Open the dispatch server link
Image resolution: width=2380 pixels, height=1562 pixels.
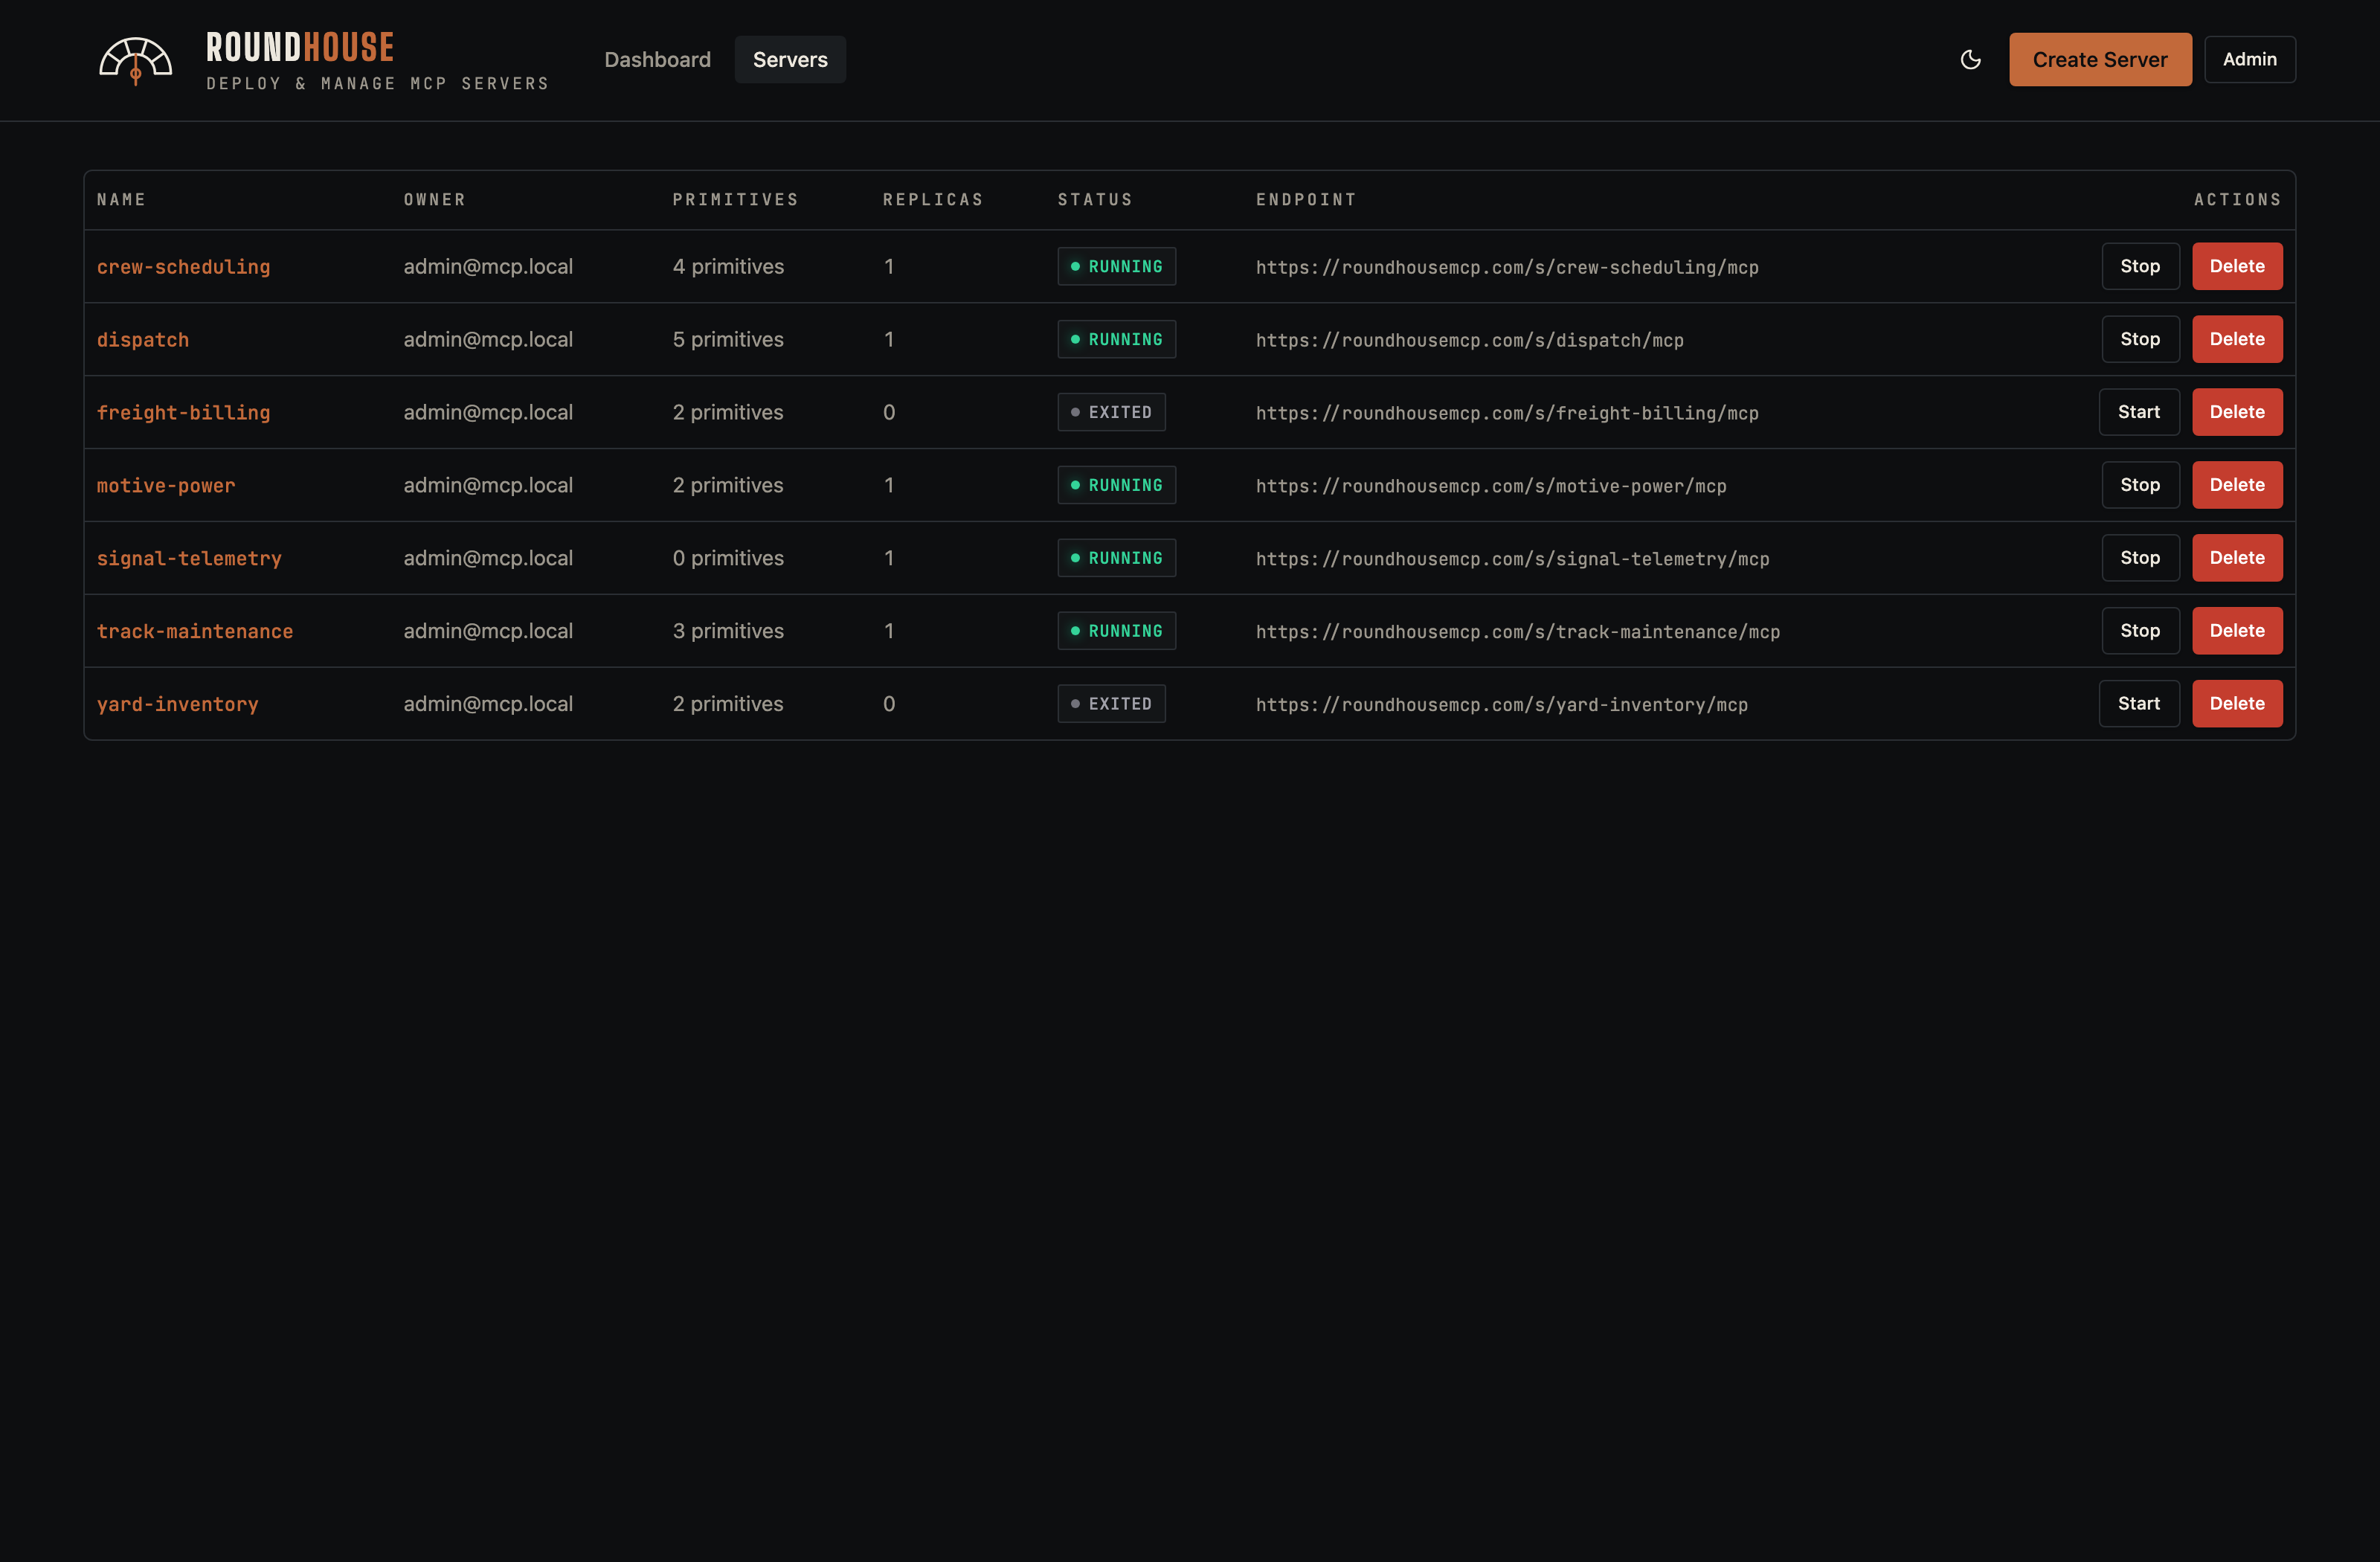click(x=143, y=340)
